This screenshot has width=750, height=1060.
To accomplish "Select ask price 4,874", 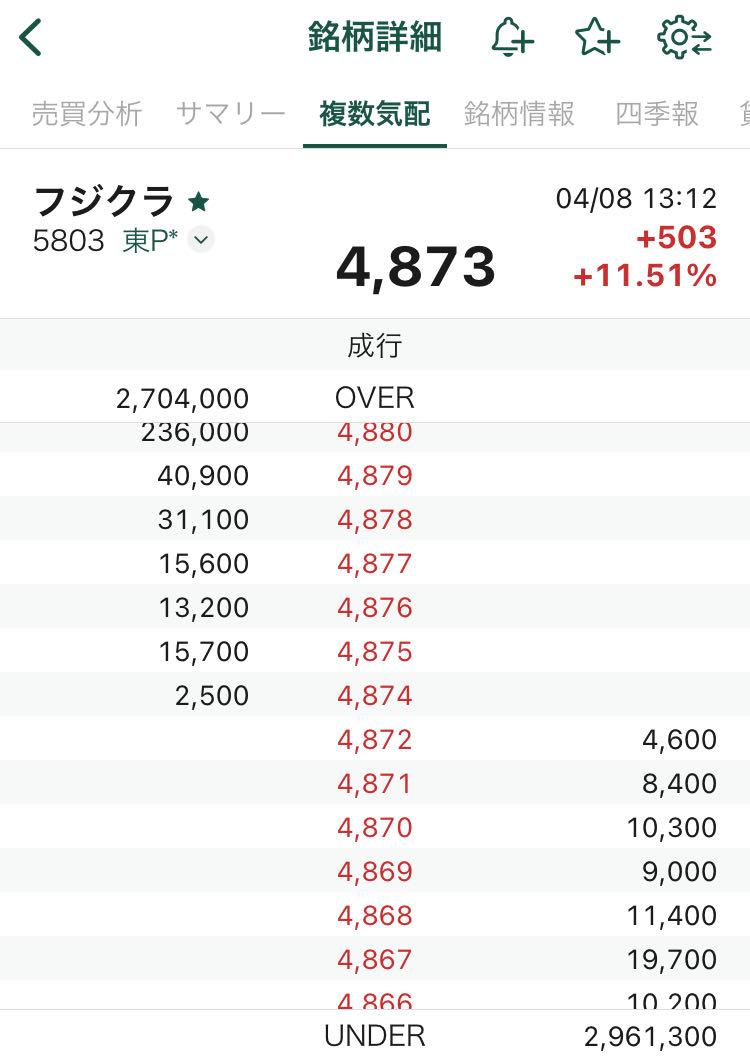I will coord(375,696).
